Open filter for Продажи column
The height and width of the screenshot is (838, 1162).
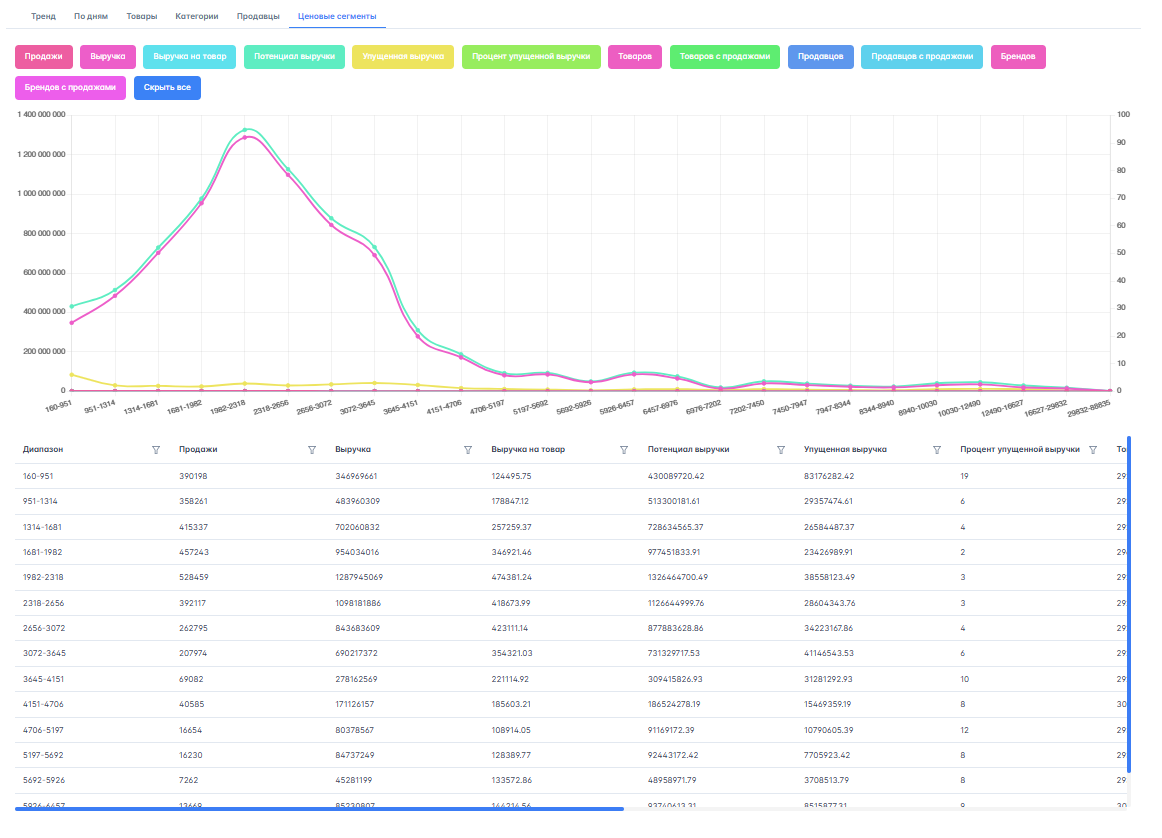point(312,450)
